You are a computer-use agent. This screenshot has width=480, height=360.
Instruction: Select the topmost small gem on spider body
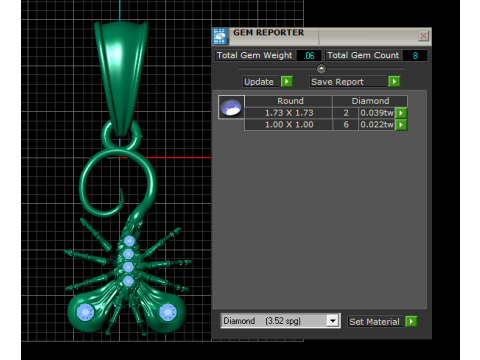tap(129, 241)
